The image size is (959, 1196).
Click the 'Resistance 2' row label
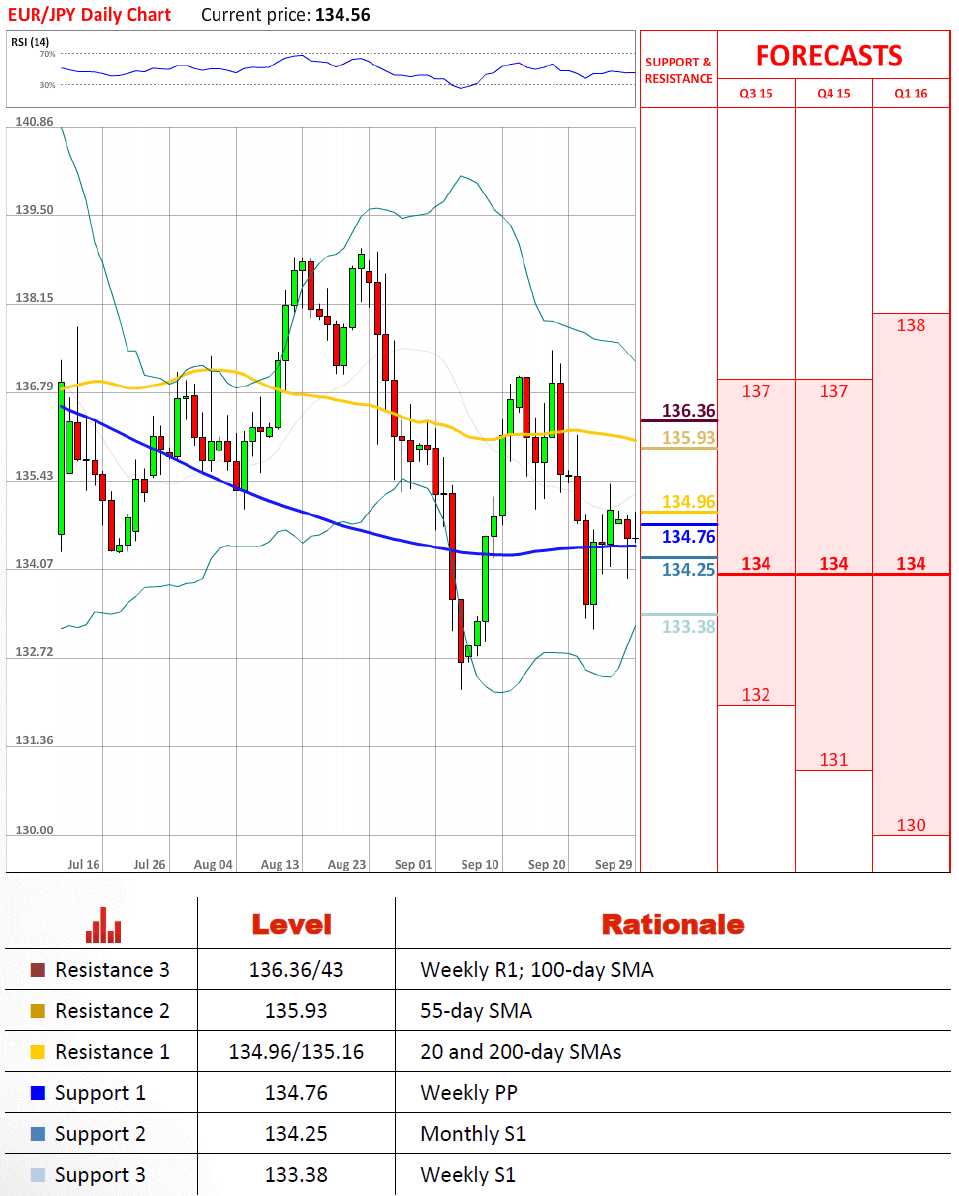click(112, 1011)
